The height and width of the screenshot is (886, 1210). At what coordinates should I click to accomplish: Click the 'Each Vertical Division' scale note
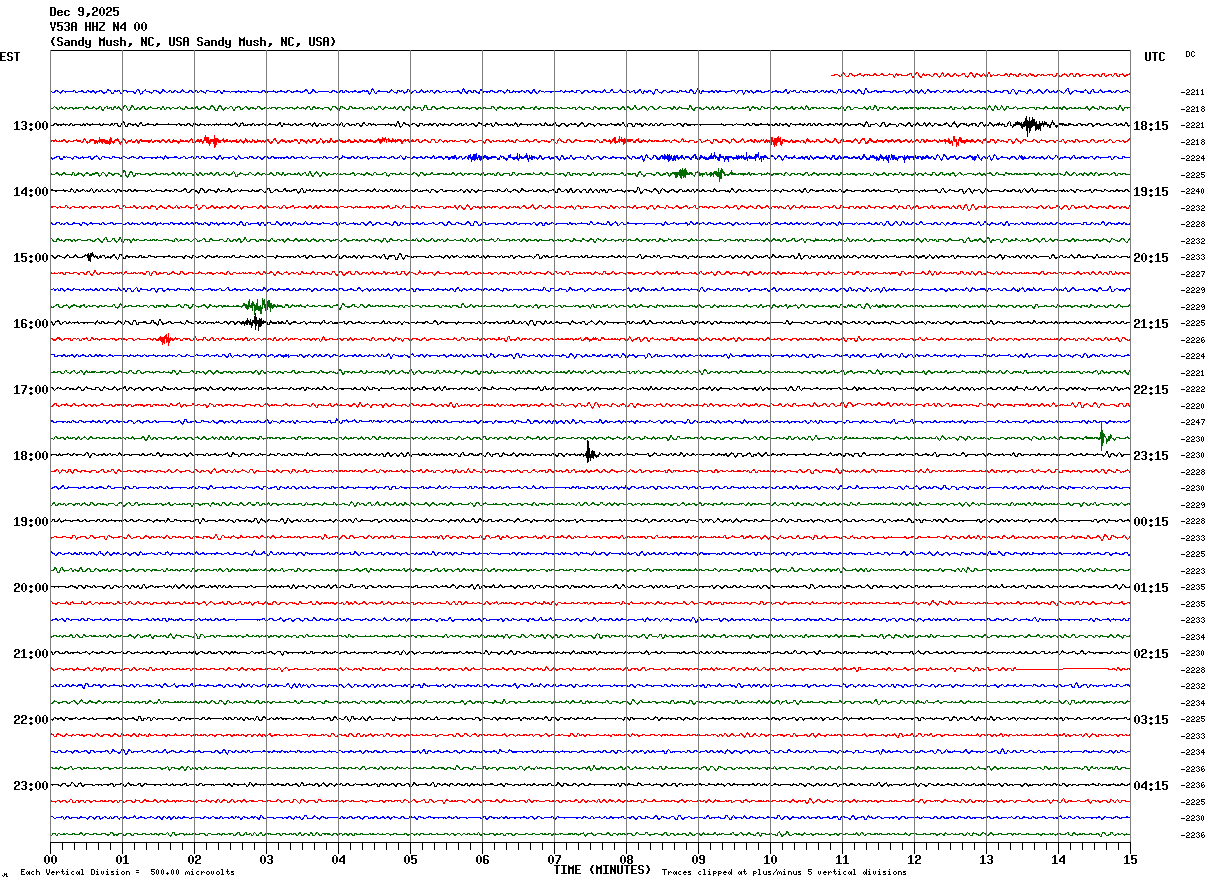(127, 873)
